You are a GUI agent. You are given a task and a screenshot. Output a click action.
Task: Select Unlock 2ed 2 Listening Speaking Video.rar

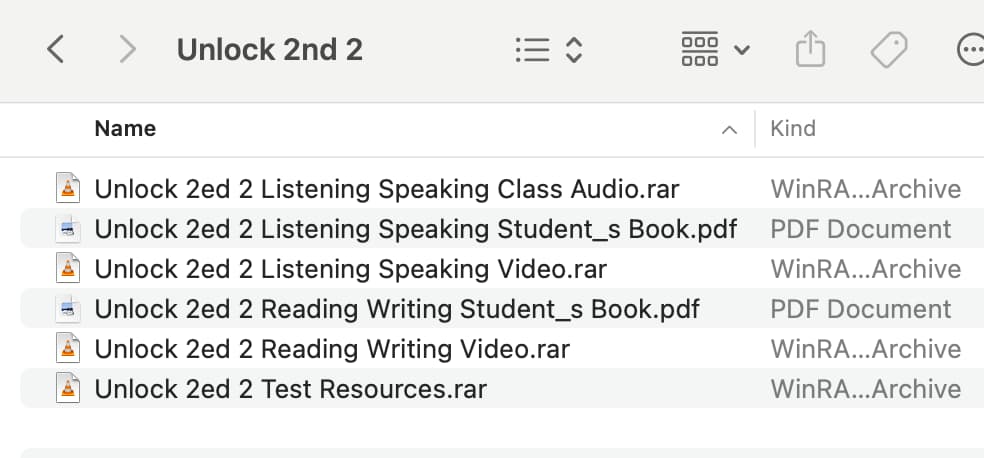(502, 269)
